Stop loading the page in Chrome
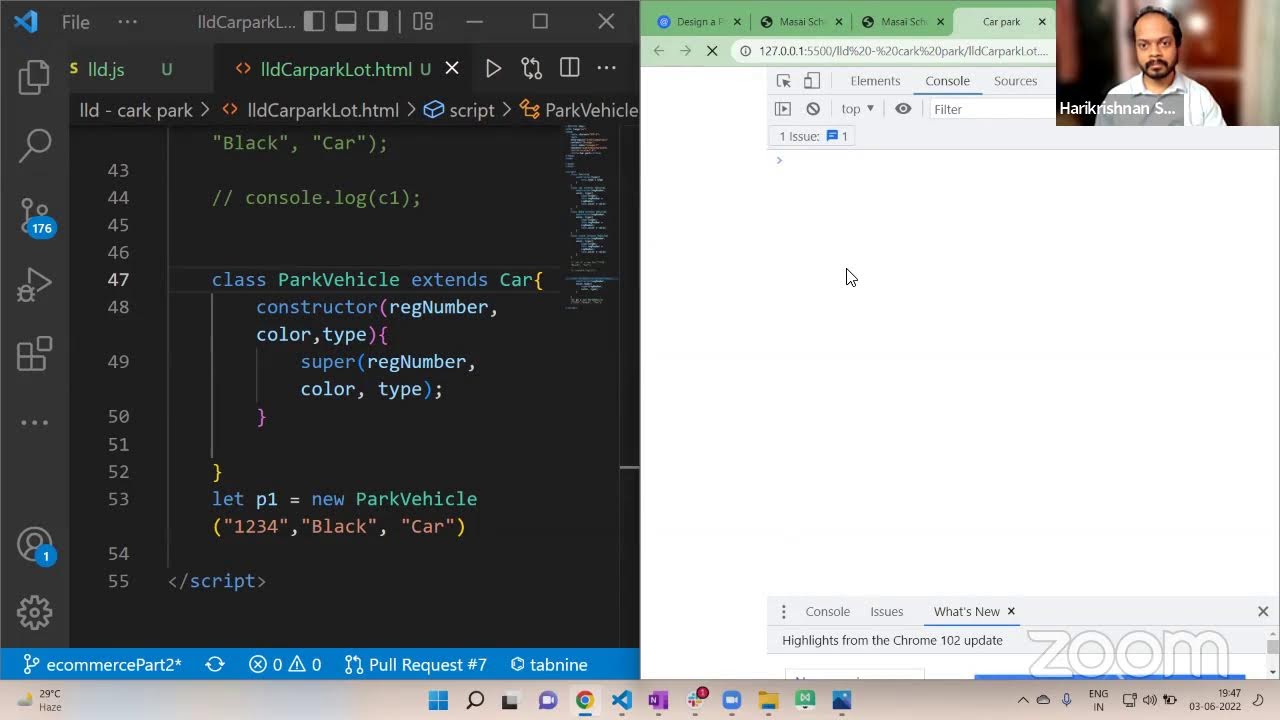 point(712,50)
